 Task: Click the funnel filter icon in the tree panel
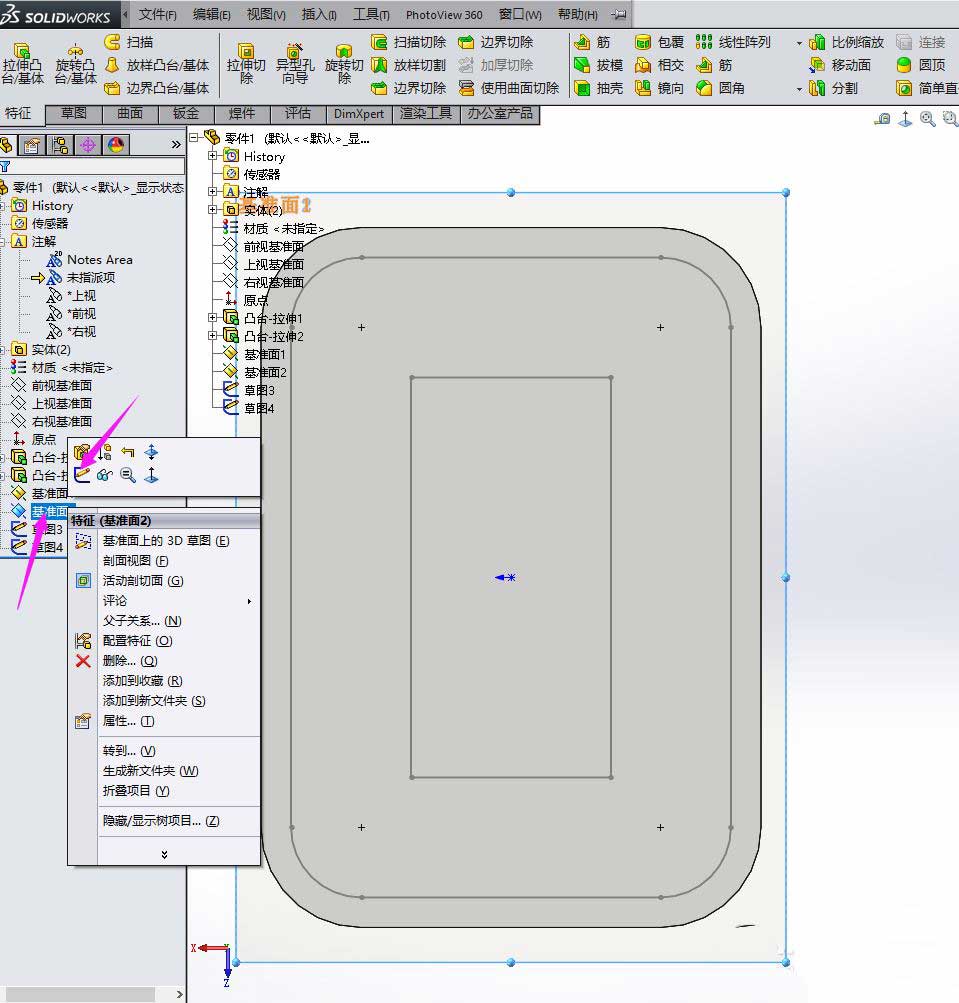[5, 167]
